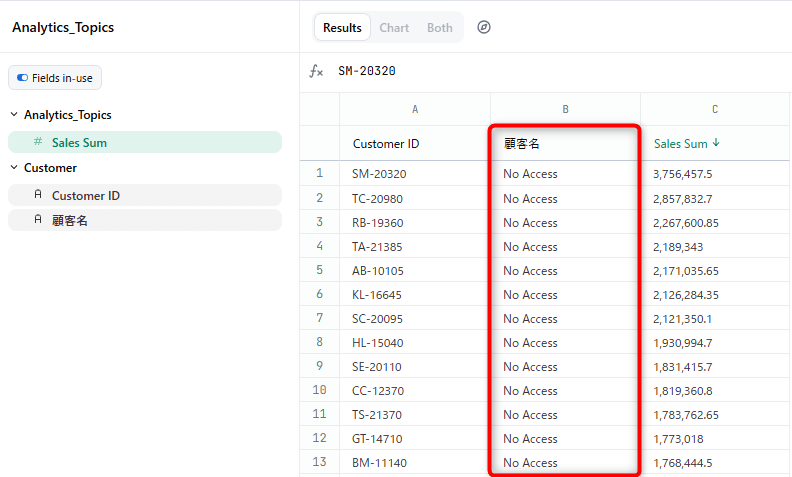
Task: Select column C header
Action: click(715, 109)
